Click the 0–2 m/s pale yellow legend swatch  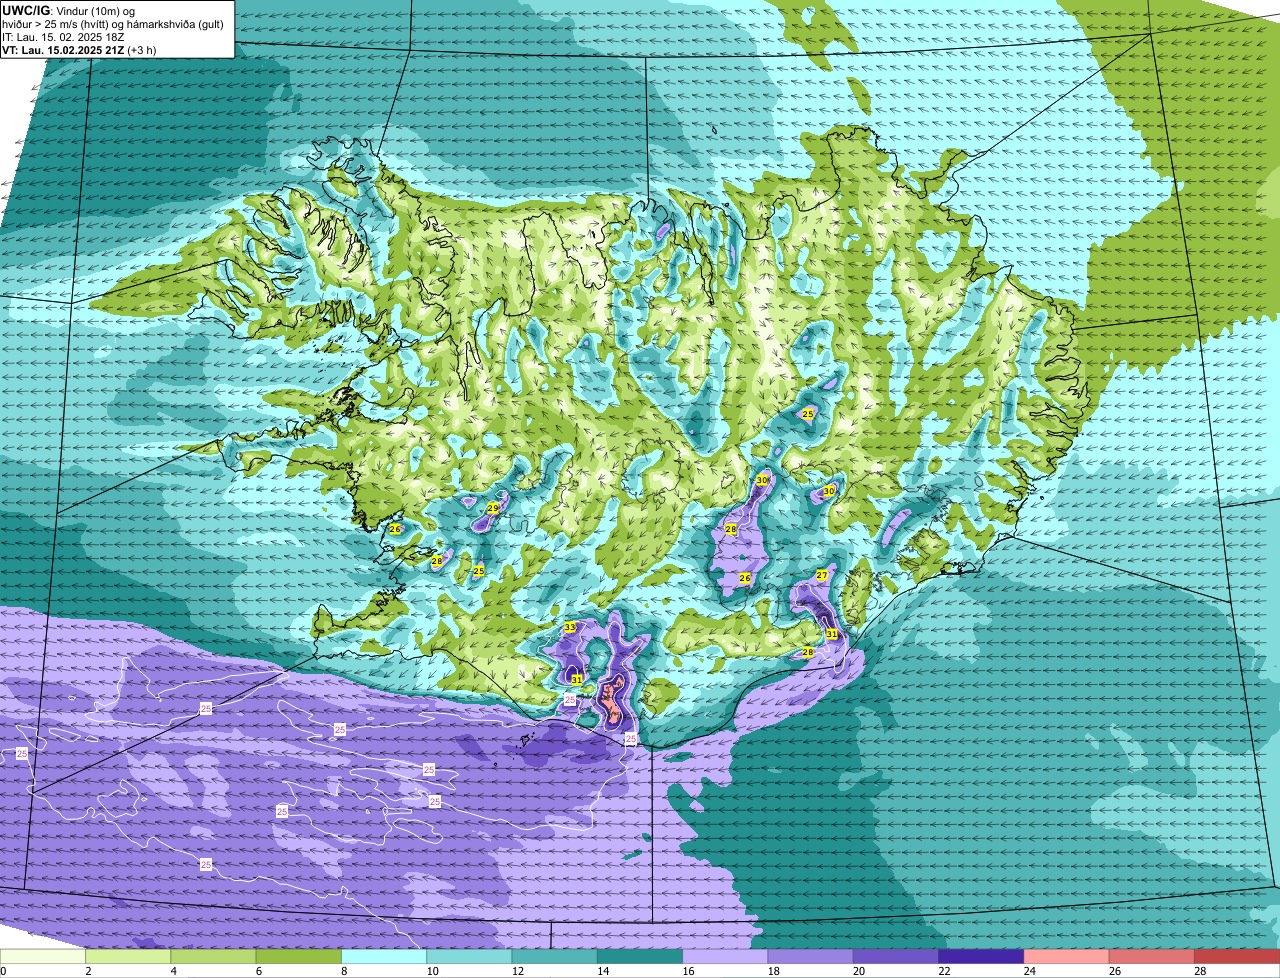[43, 957]
